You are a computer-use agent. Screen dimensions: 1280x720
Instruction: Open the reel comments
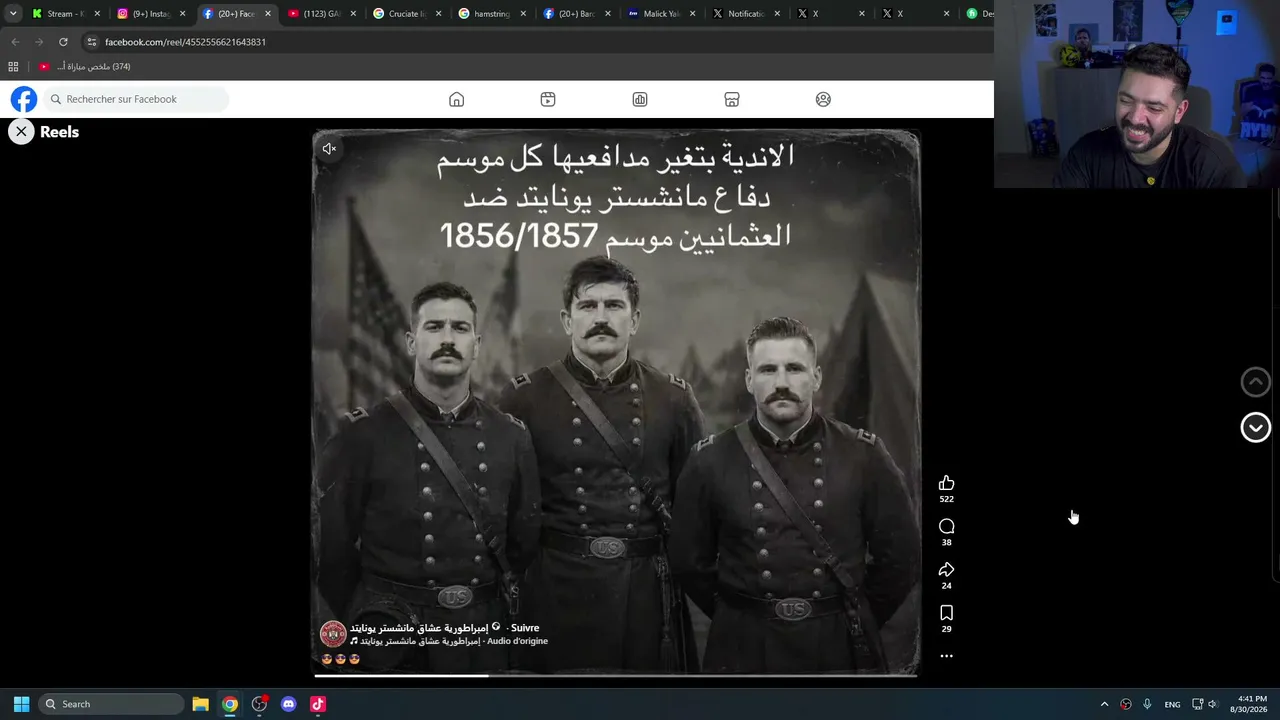point(946,526)
